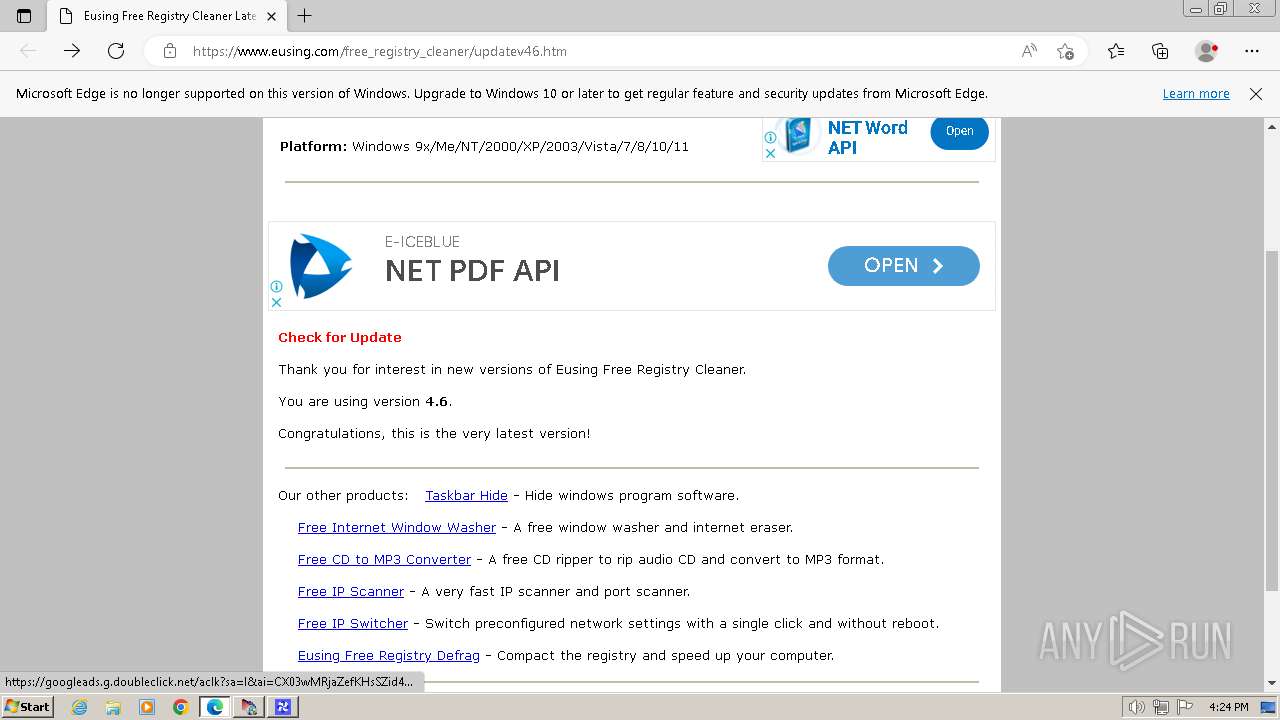This screenshot has height=720, width=1280.
Task: Open the Windows Start button
Action: click(x=28, y=707)
